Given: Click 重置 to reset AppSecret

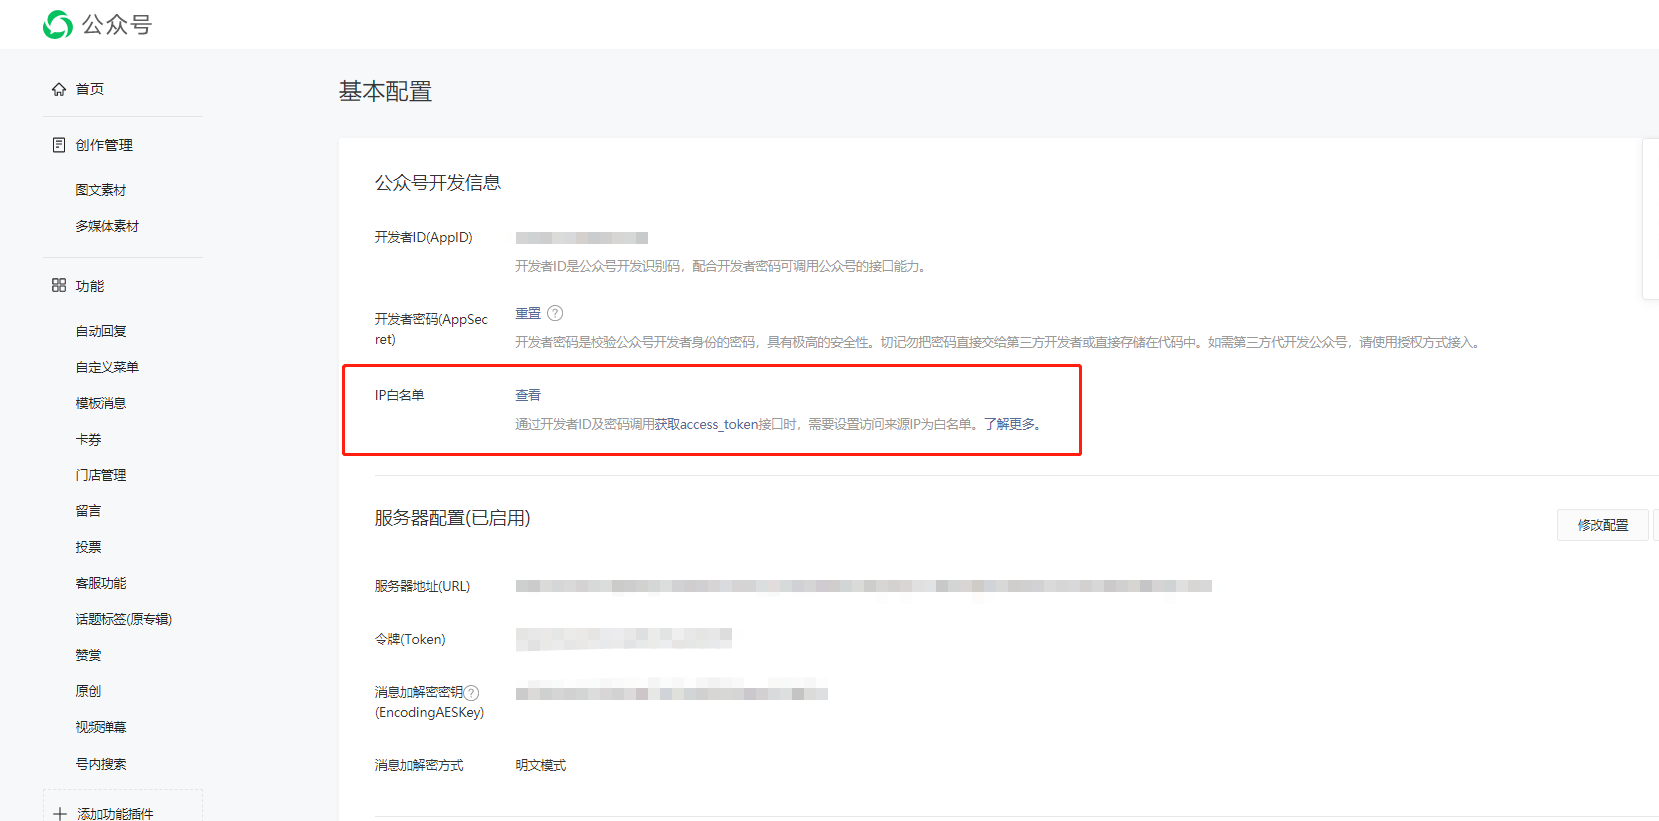Looking at the screenshot, I should (528, 313).
